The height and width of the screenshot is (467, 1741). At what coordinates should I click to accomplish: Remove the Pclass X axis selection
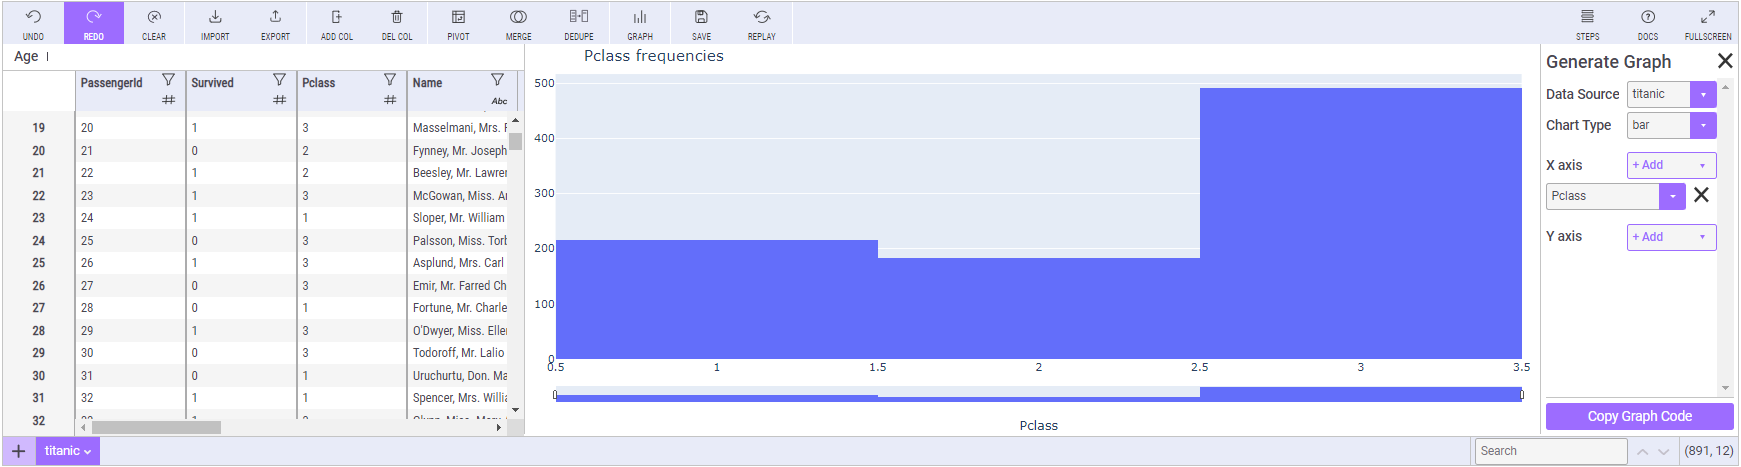tap(1701, 195)
